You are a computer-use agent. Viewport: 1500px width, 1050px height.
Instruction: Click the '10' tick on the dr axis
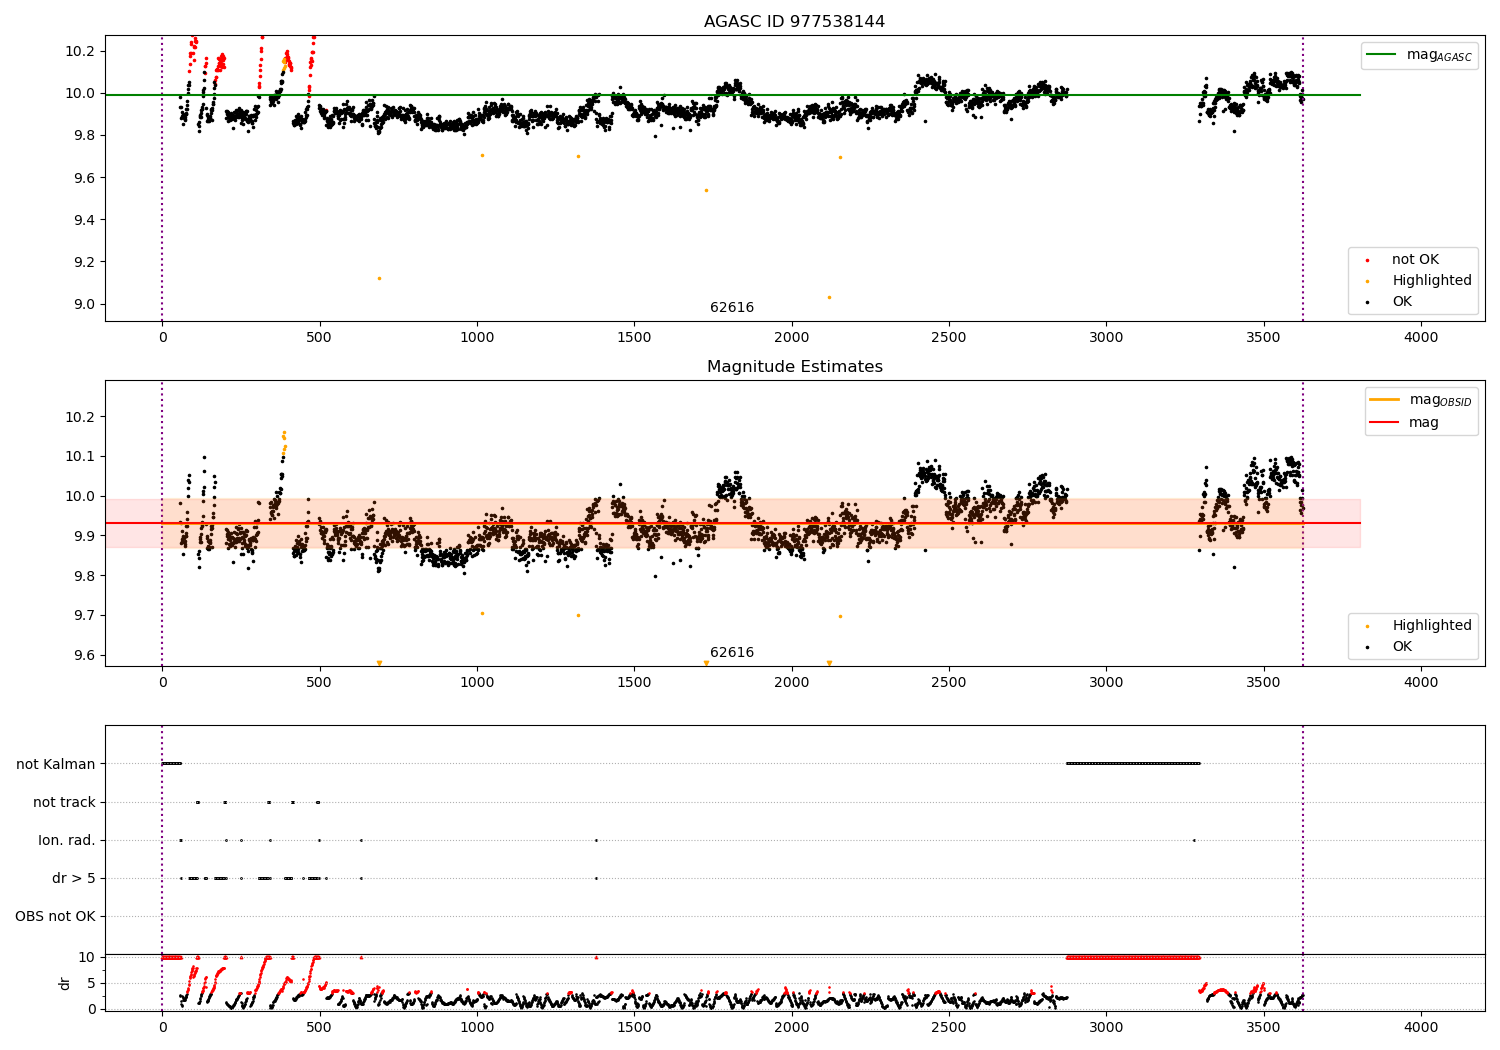87,957
